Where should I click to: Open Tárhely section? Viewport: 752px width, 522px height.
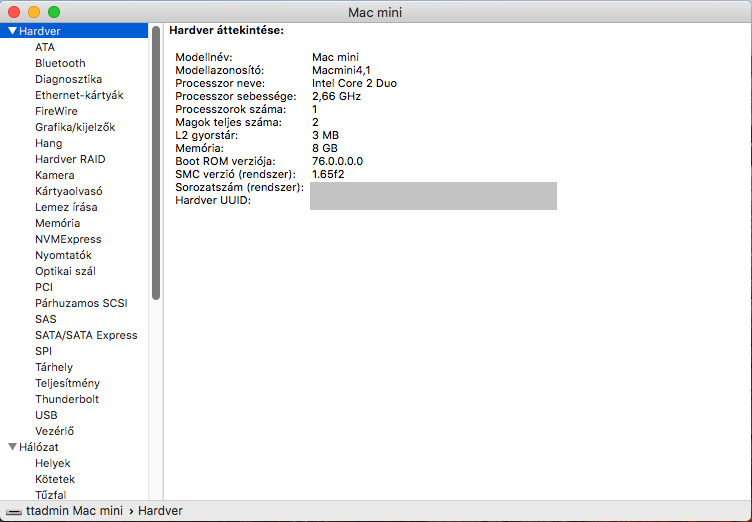[54, 367]
